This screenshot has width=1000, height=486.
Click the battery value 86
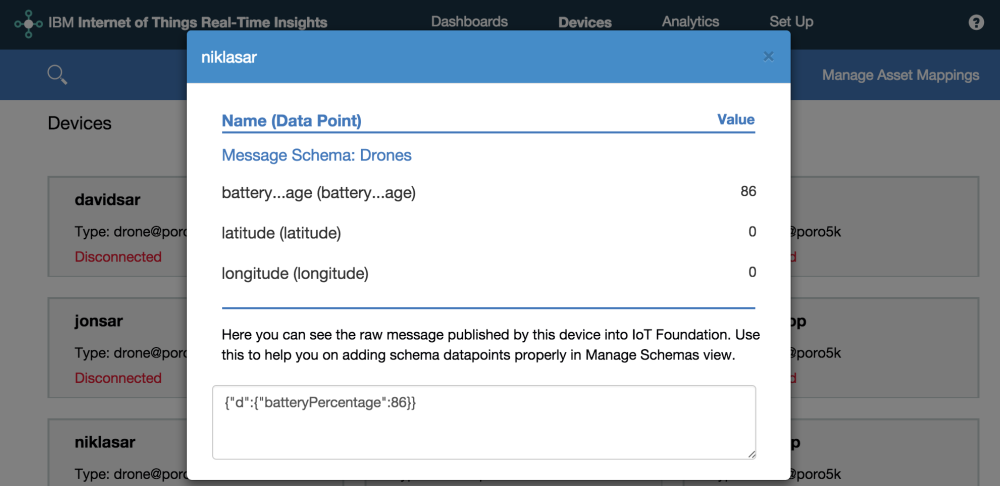tap(748, 191)
